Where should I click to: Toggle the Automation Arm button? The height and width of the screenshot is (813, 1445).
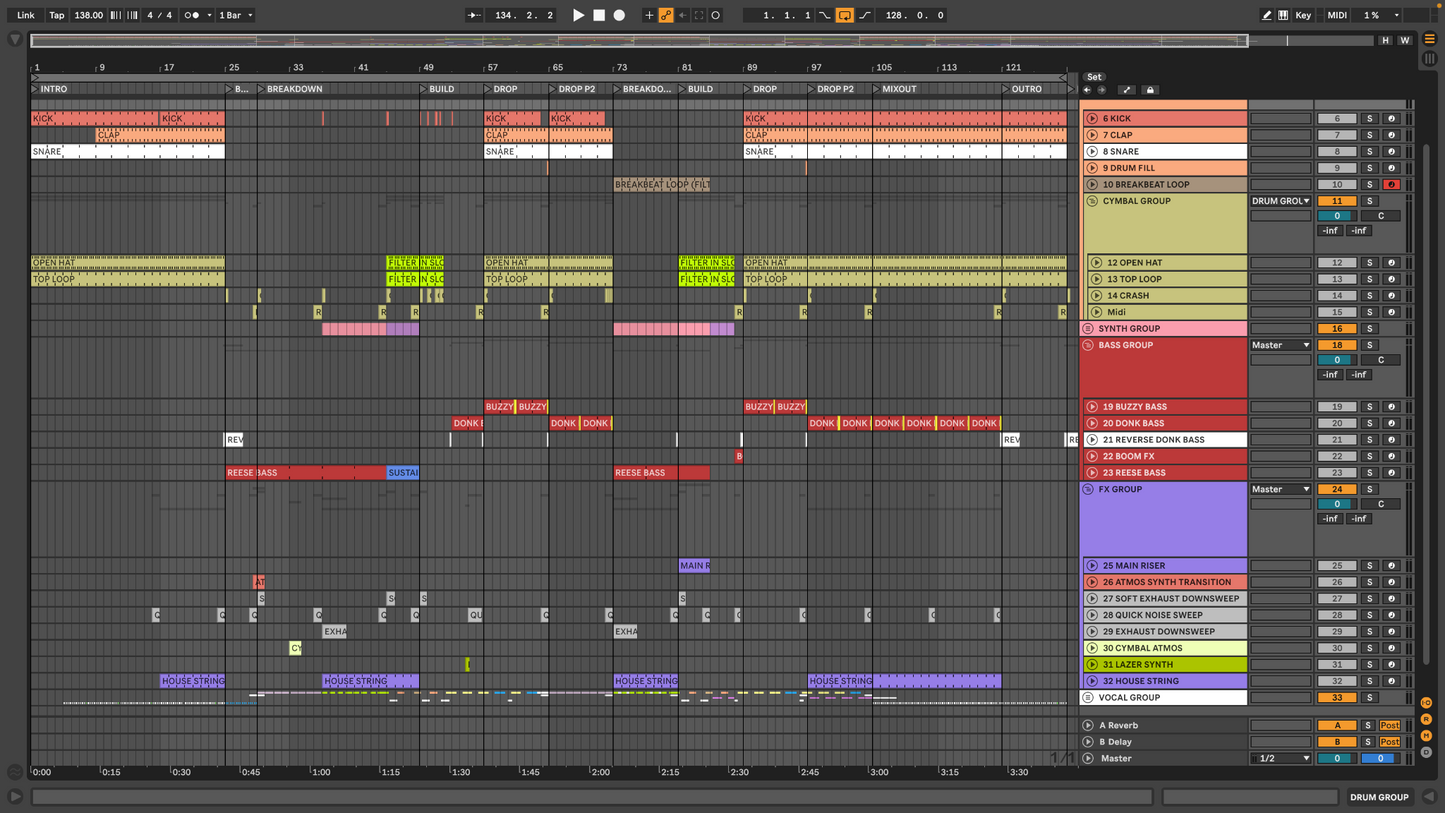tap(666, 15)
